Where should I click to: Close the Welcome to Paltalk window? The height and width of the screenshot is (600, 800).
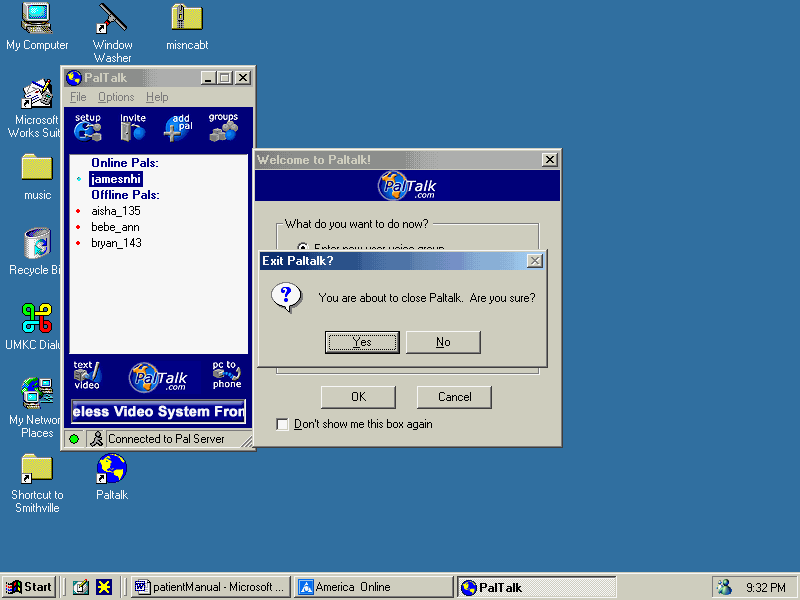point(549,160)
